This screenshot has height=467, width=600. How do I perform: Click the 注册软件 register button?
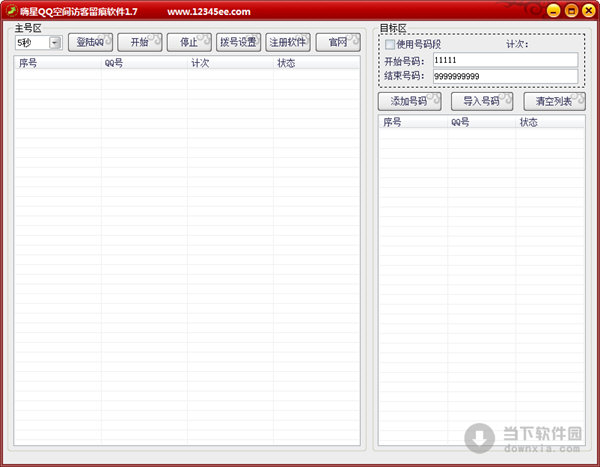[x=287, y=43]
